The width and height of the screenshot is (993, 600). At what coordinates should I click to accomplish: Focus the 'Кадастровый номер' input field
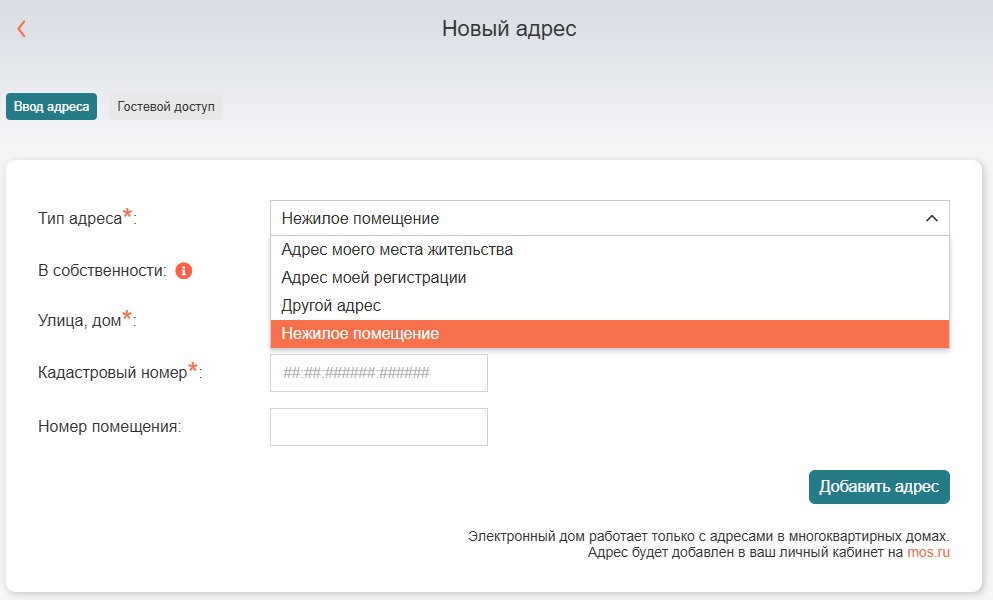(x=378, y=373)
